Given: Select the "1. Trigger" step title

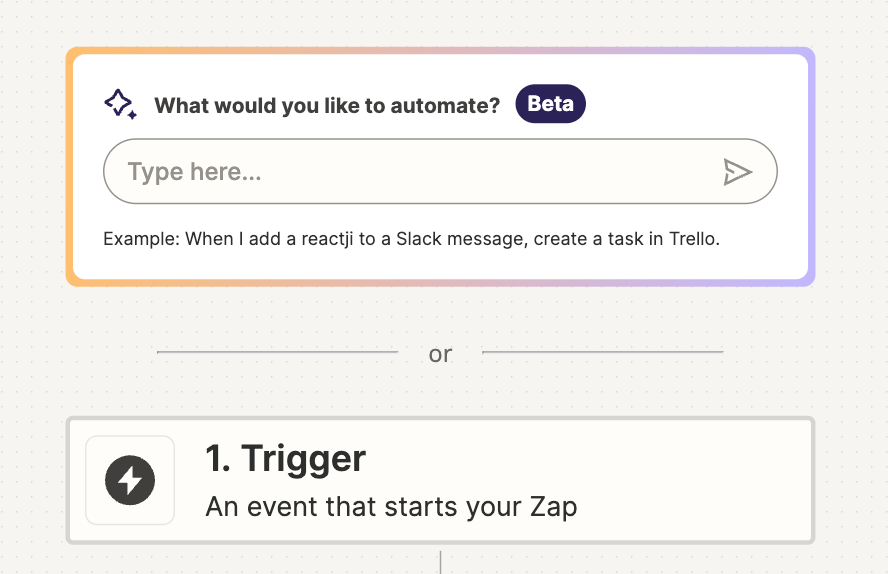Looking at the screenshot, I should point(286,459).
